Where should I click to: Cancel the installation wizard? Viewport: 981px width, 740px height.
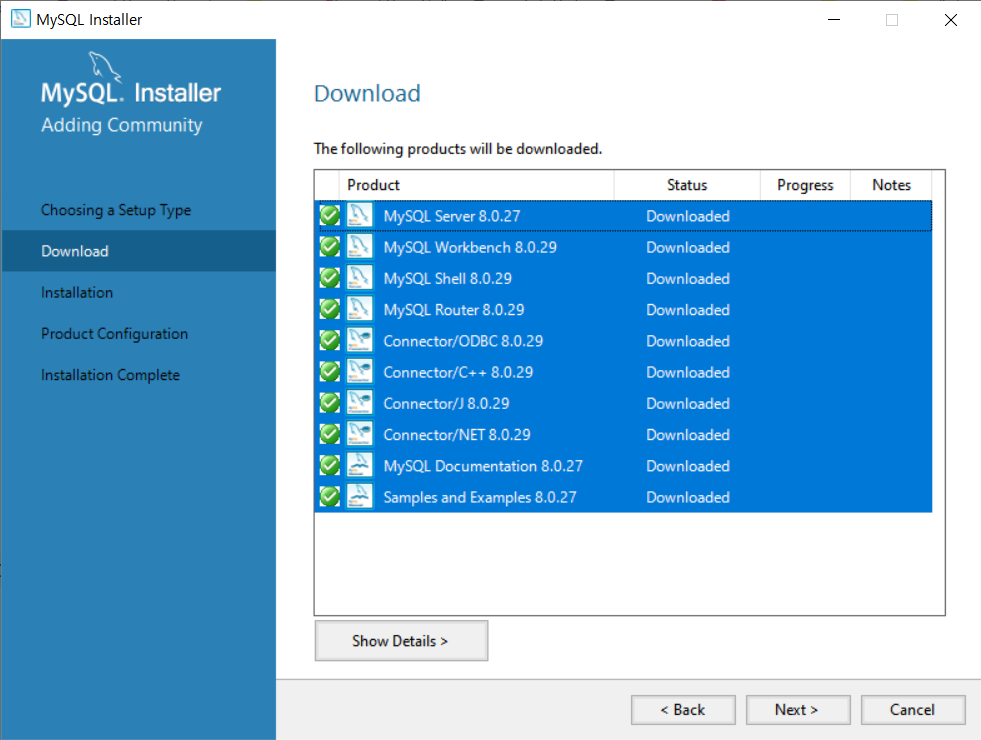pos(913,710)
